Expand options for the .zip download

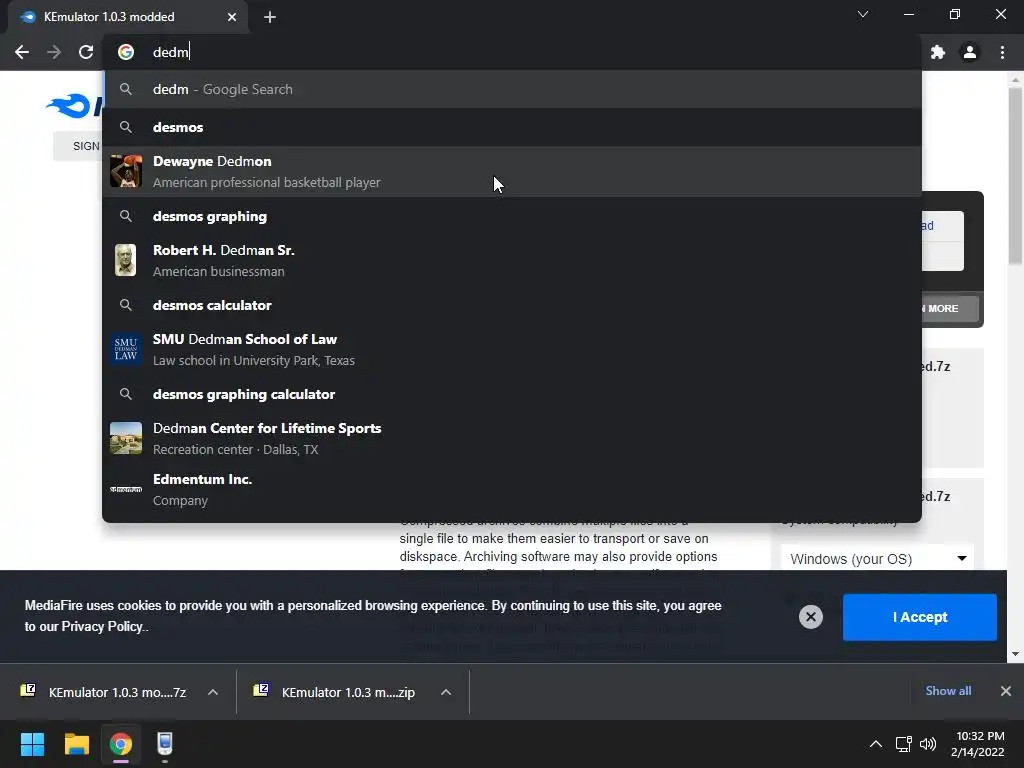pyautogui.click(x=446, y=692)
